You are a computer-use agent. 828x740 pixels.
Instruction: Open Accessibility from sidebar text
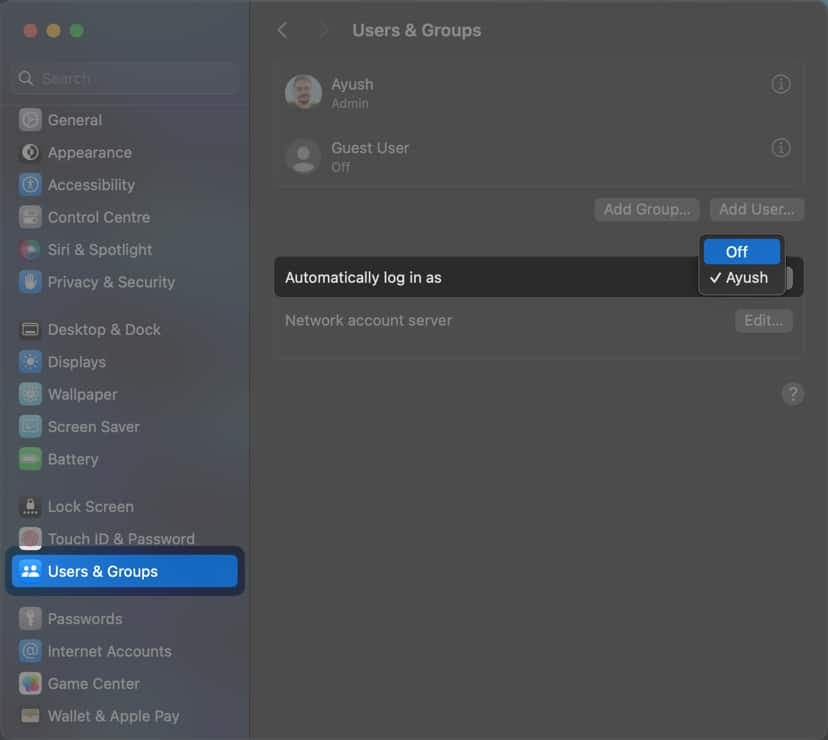pyautogui.click(x=91, y=185)
